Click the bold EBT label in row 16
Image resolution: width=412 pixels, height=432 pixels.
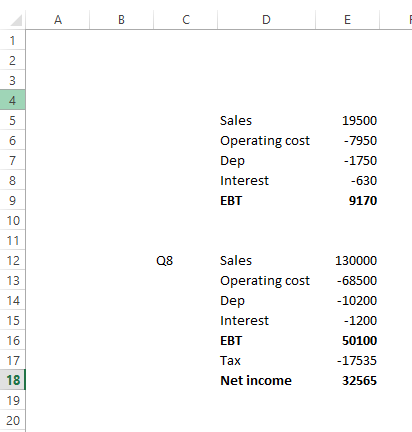231,341
